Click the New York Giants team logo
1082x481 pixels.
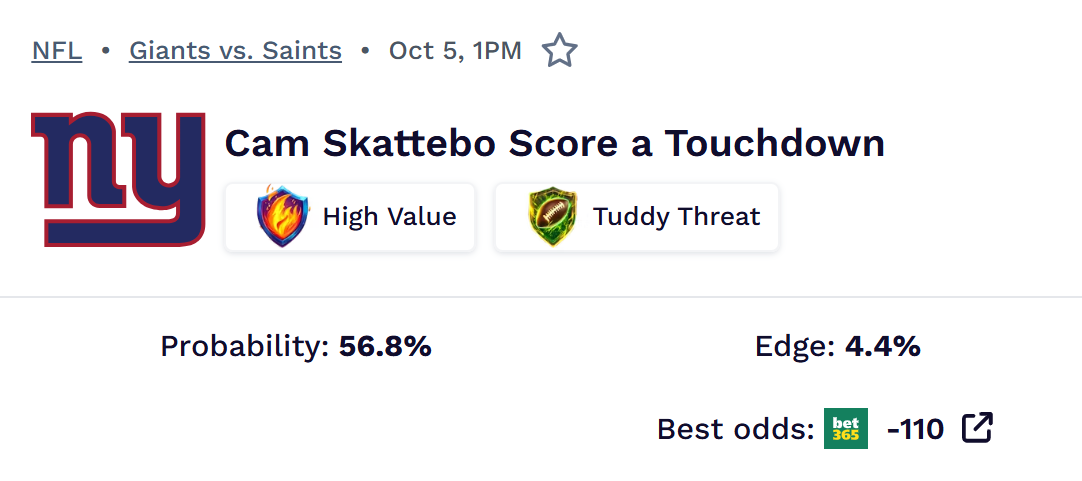119,178
